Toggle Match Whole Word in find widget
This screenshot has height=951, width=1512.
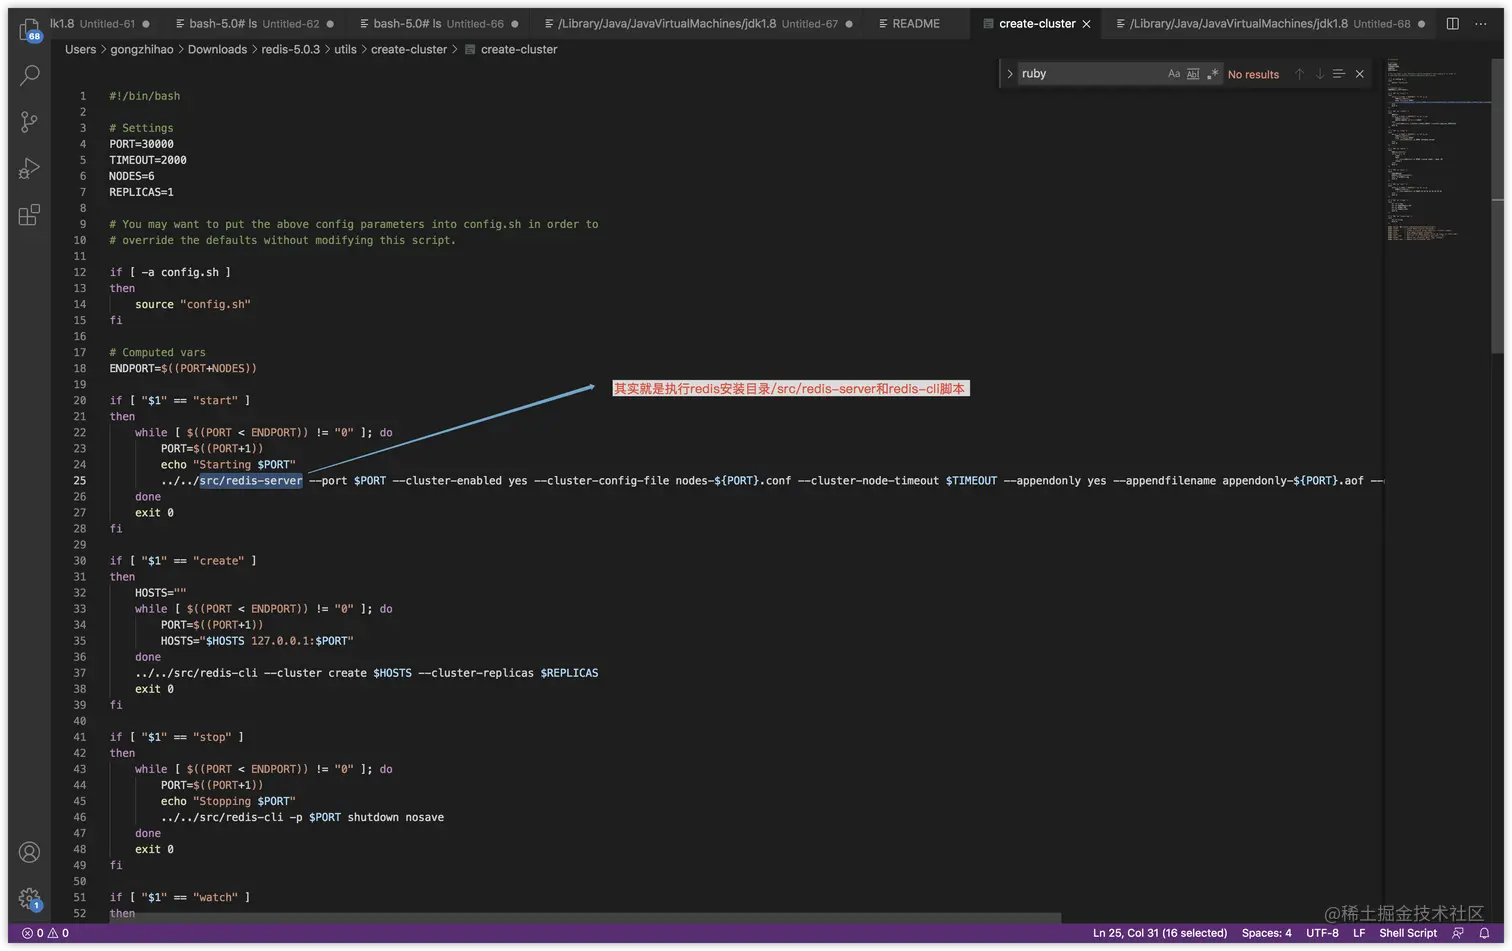pyautogui.click(x=1193, y=74)
